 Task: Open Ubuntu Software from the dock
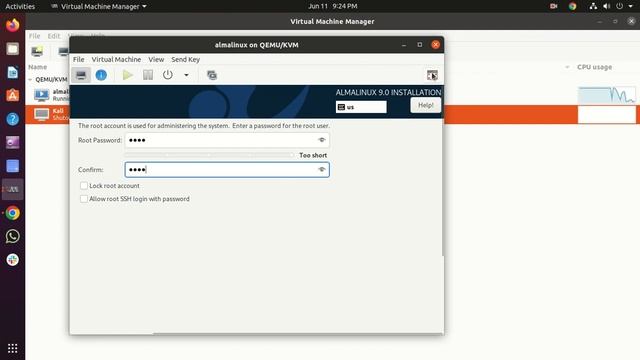pos(13,96)
